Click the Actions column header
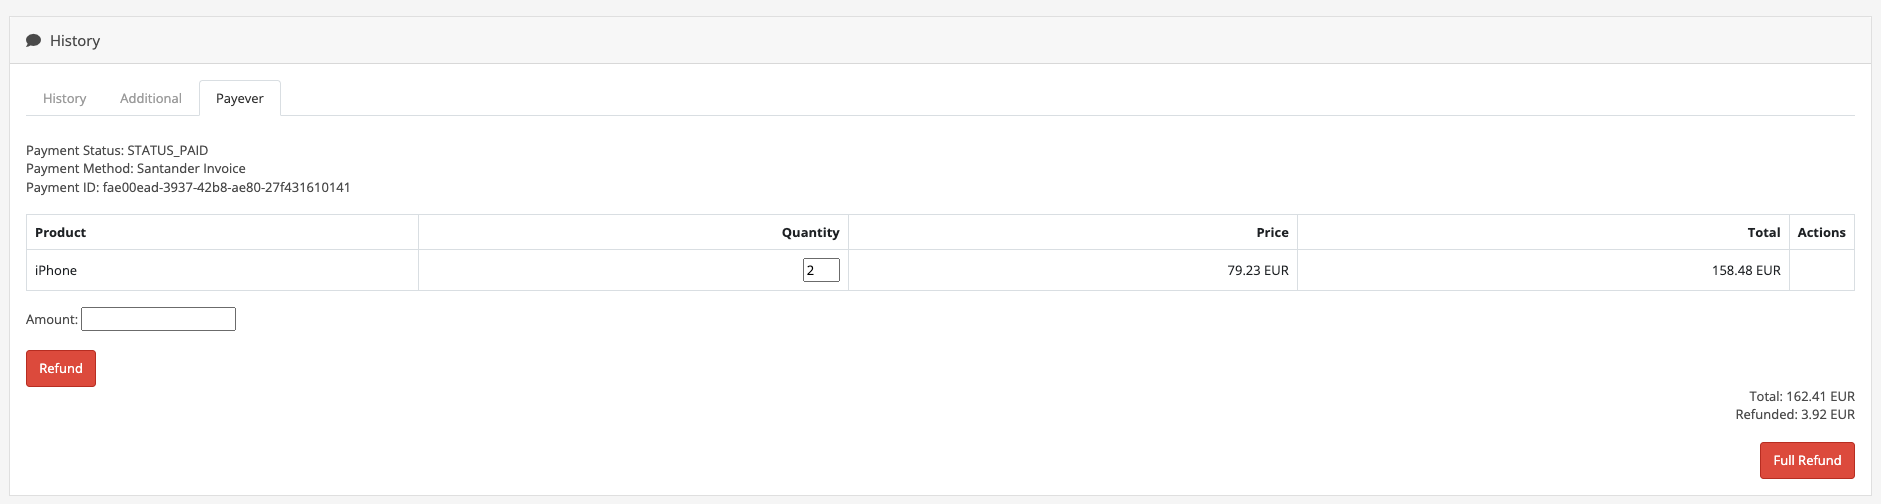1881x504 pixels. [1822, 232]
